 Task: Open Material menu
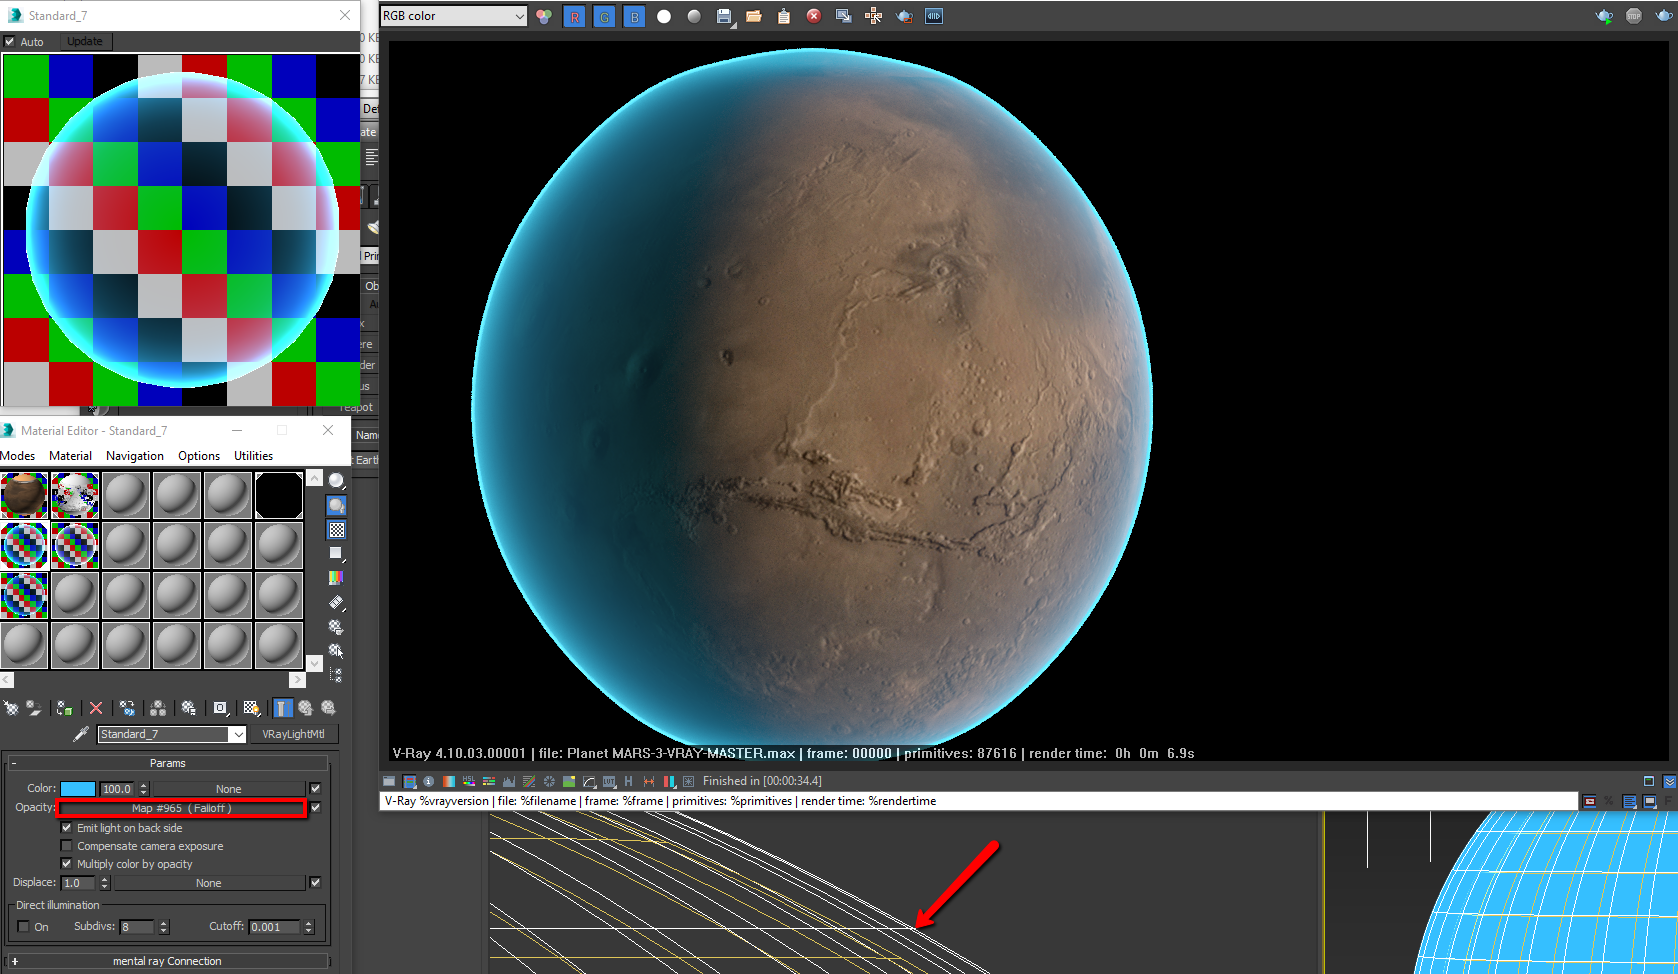click(70, 456)
